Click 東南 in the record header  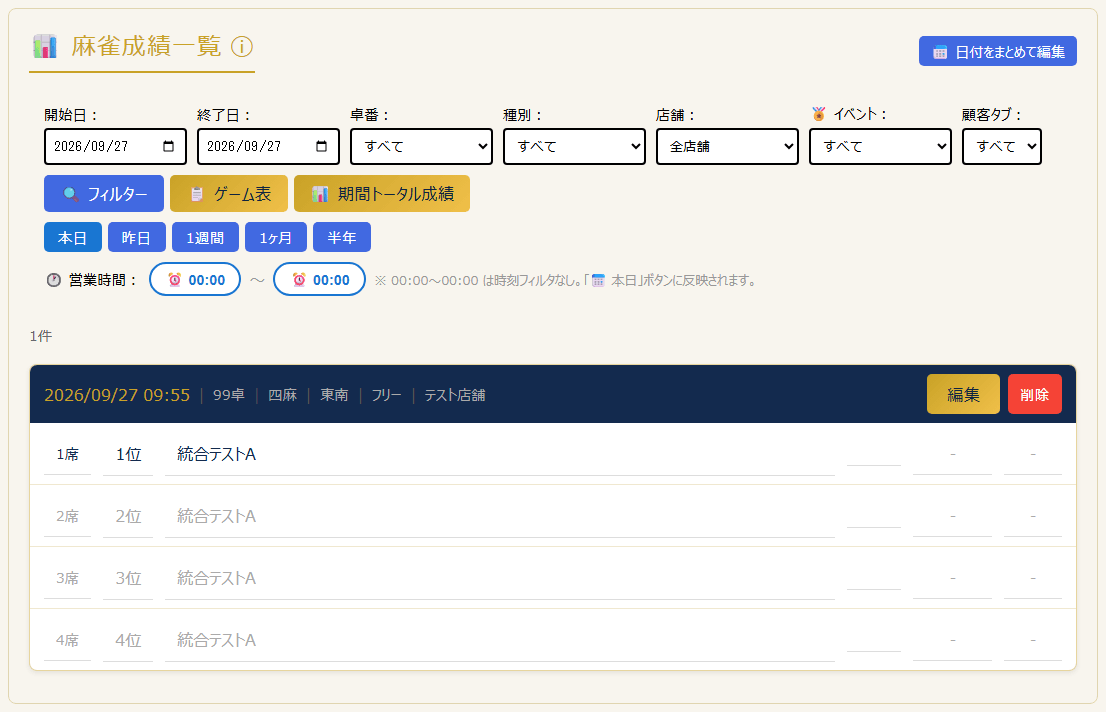[x=334, y=395]
